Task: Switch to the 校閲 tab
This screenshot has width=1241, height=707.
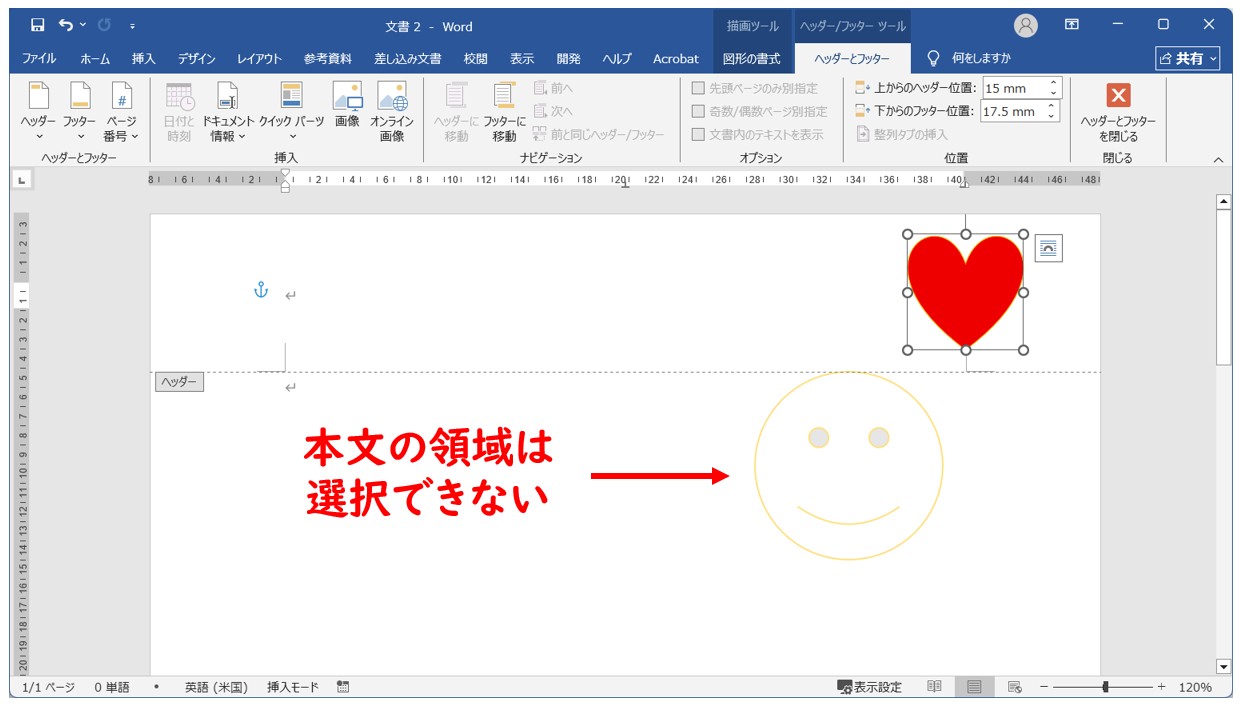Action: pos(476,58)
